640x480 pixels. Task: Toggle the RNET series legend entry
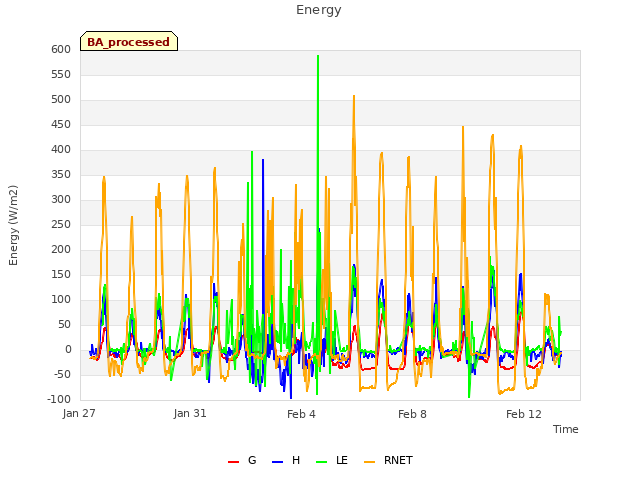388,460
